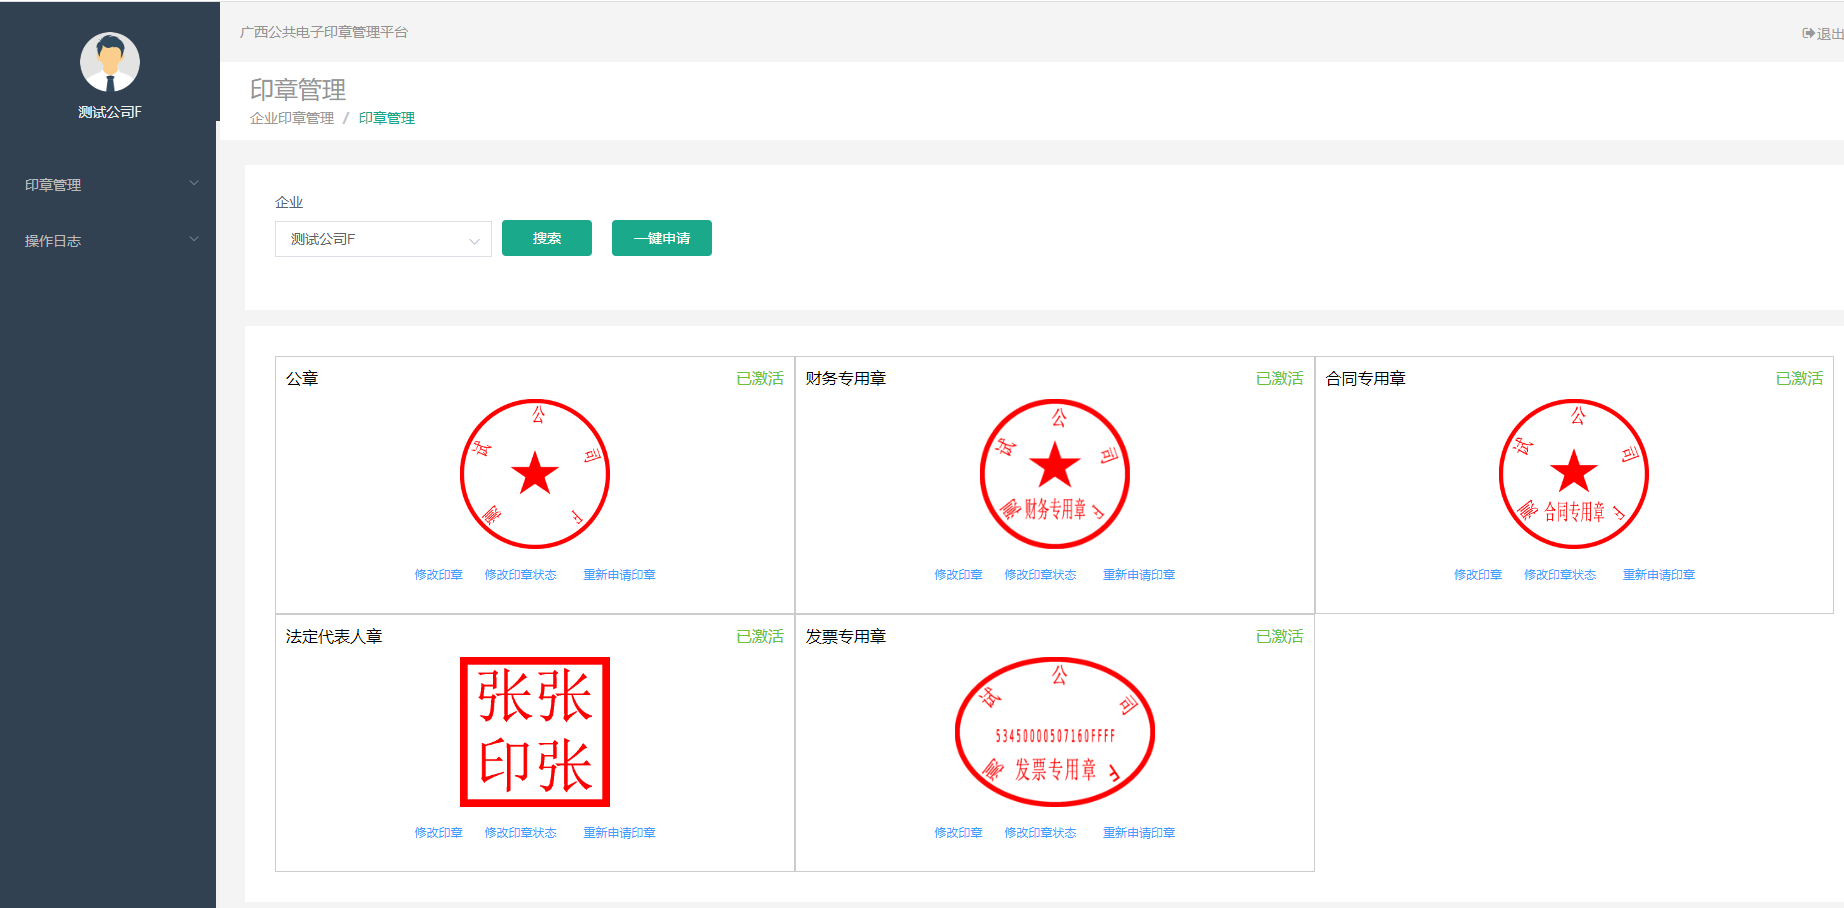Click the user avatar icon
1844x908 pixels.
110,62
